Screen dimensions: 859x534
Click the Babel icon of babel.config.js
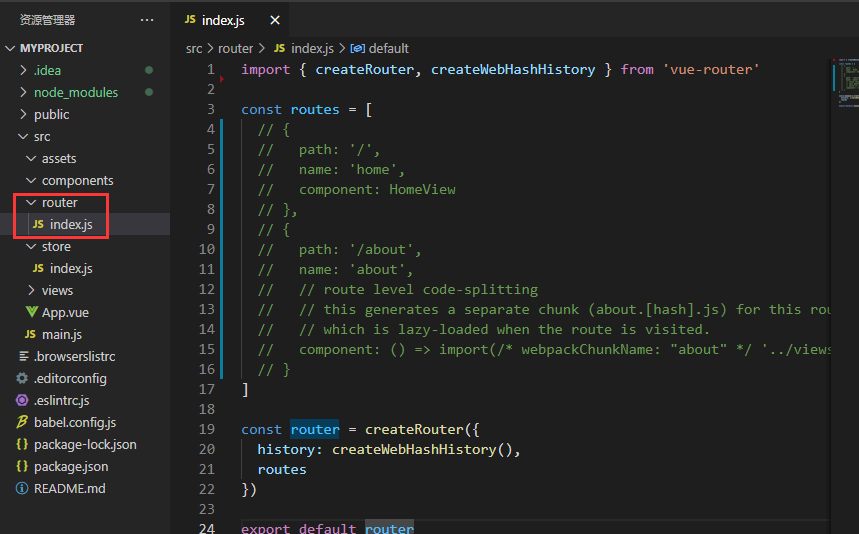point(22,422)
